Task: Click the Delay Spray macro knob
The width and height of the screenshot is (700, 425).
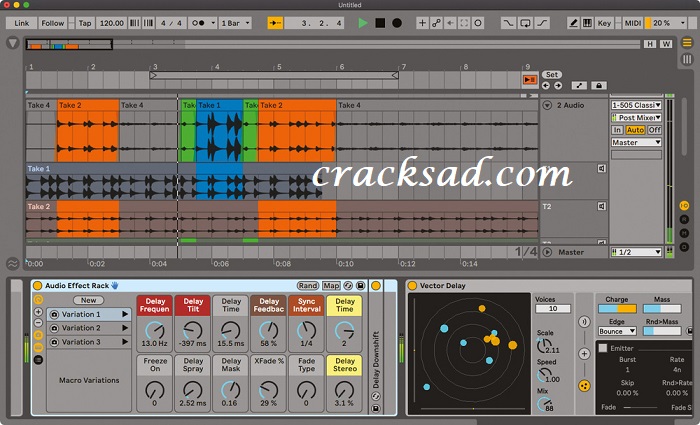Action: pos(192,390)
